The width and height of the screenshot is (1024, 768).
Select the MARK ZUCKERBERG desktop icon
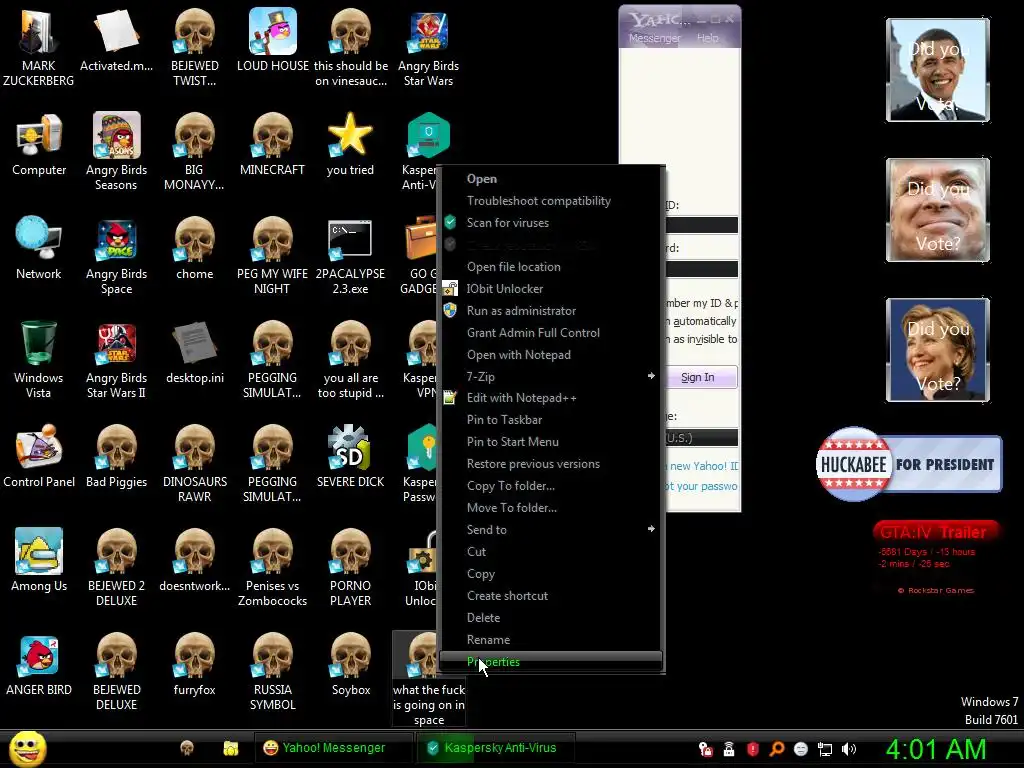[39, 47]
